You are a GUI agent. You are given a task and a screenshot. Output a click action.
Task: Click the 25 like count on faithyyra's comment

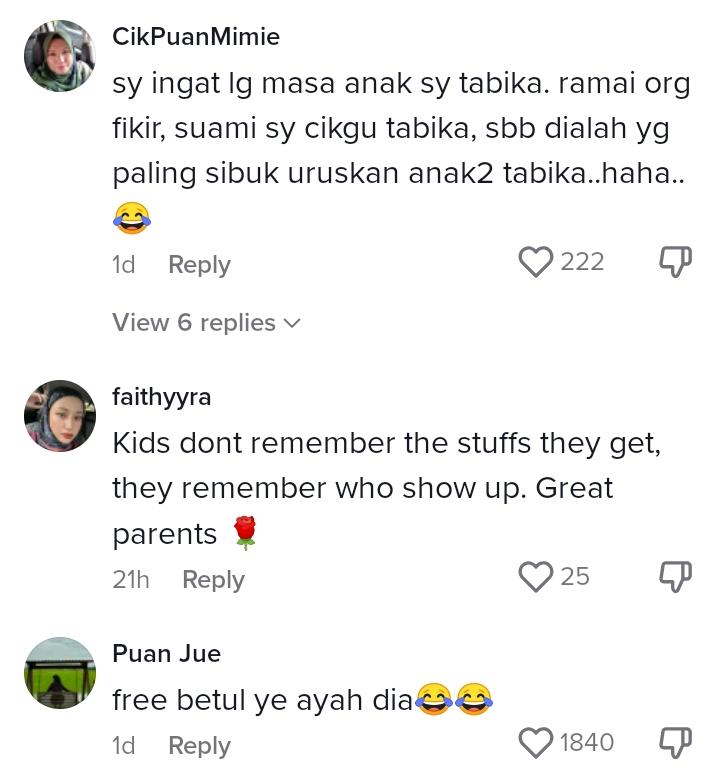click(575, 577)
